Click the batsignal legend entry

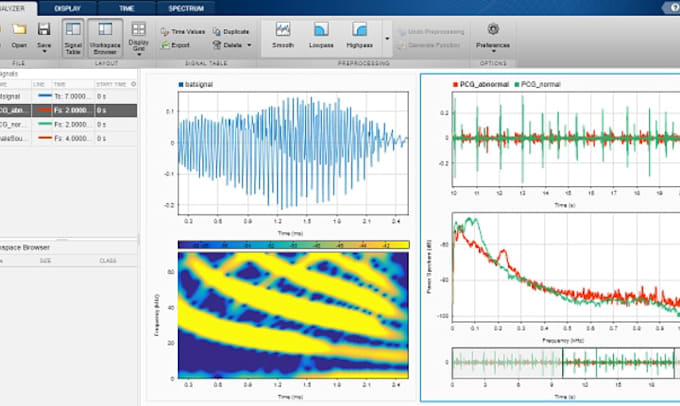pyautogui.click(x=196, y=84)
